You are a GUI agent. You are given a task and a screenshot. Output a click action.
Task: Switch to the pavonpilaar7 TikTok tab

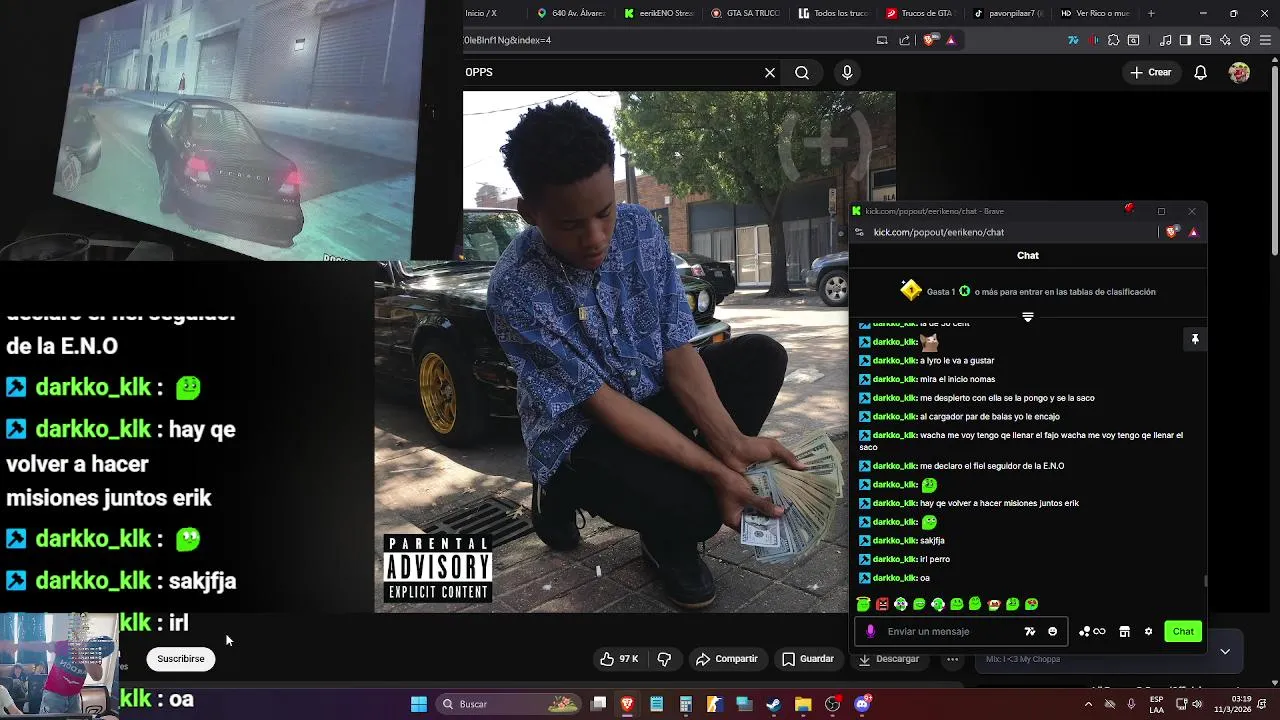click(x=1008, y=13)
